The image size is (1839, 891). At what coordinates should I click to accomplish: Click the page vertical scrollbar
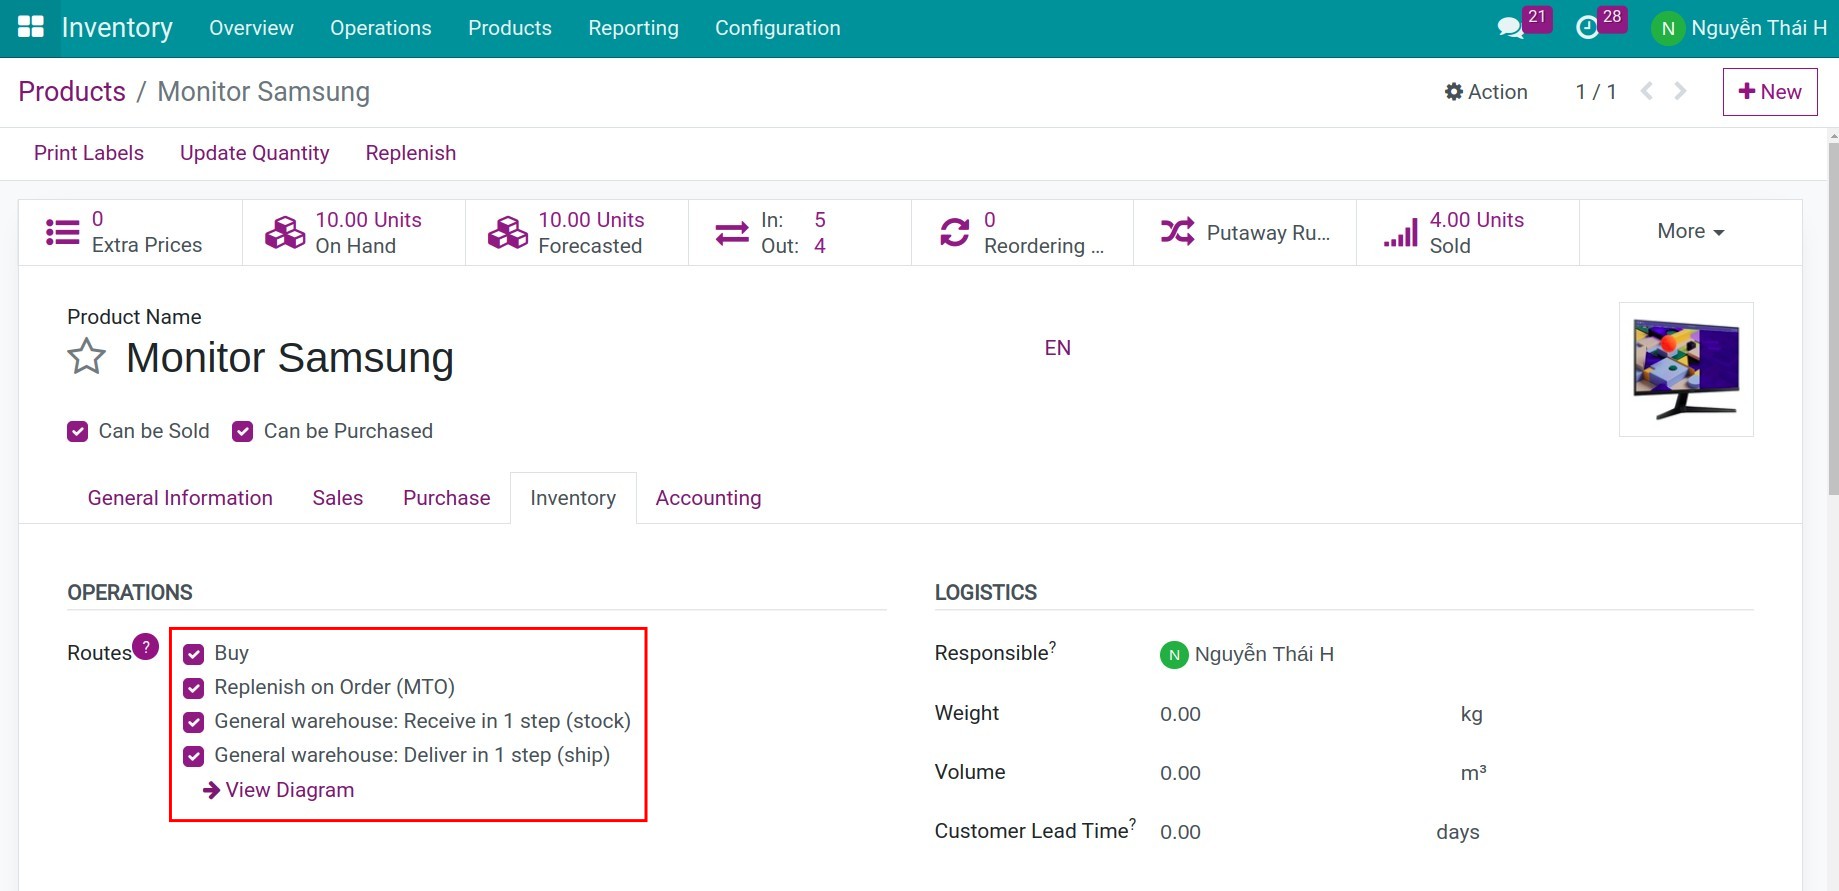tap(1833, 318)
